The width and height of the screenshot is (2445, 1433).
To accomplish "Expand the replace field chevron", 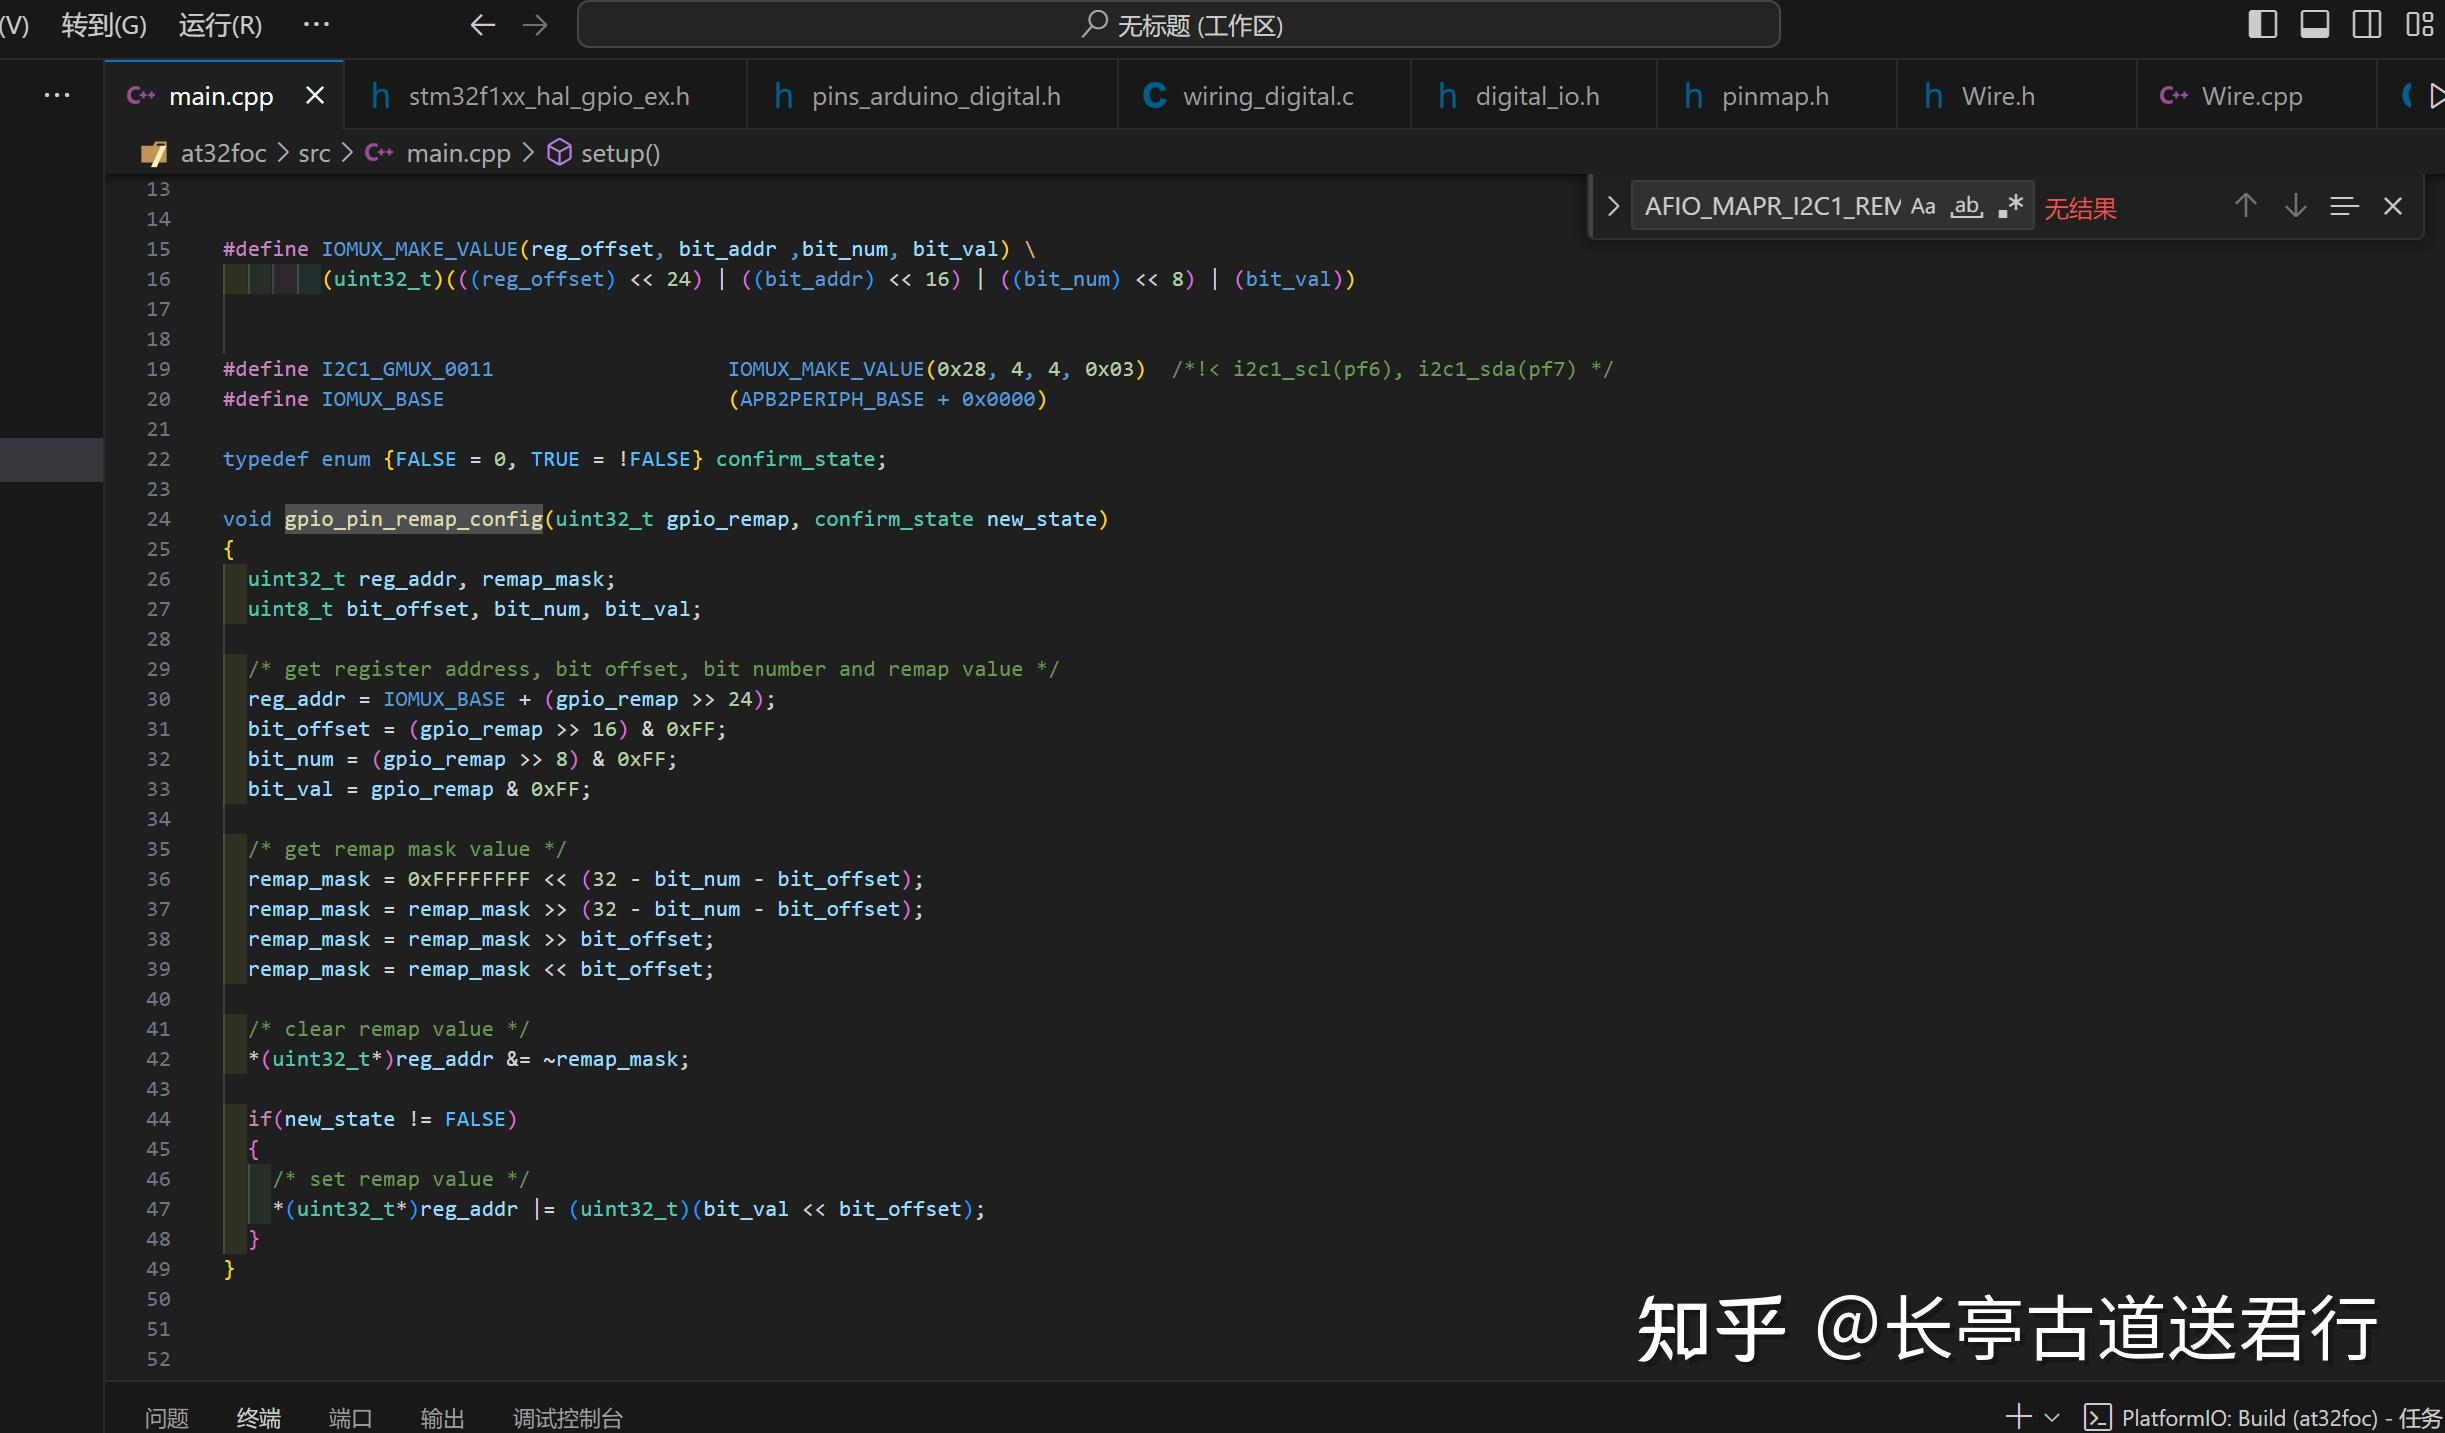I will point(1612,206).
